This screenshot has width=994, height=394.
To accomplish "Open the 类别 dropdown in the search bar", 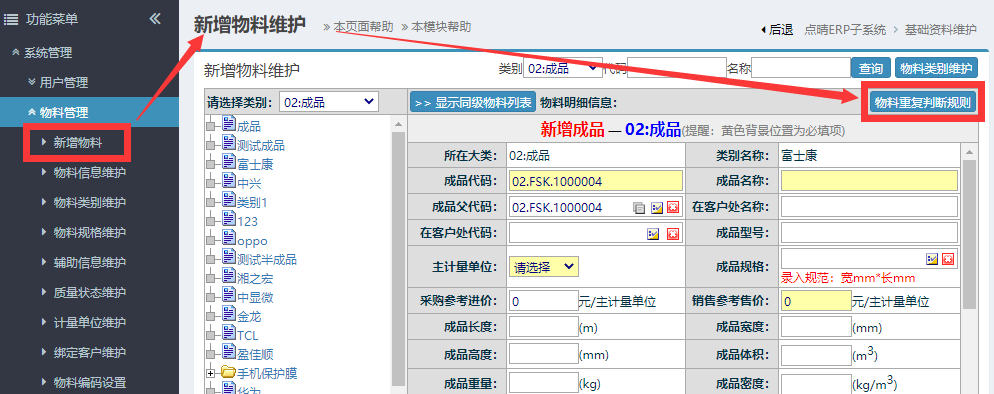I will [562, 68].
